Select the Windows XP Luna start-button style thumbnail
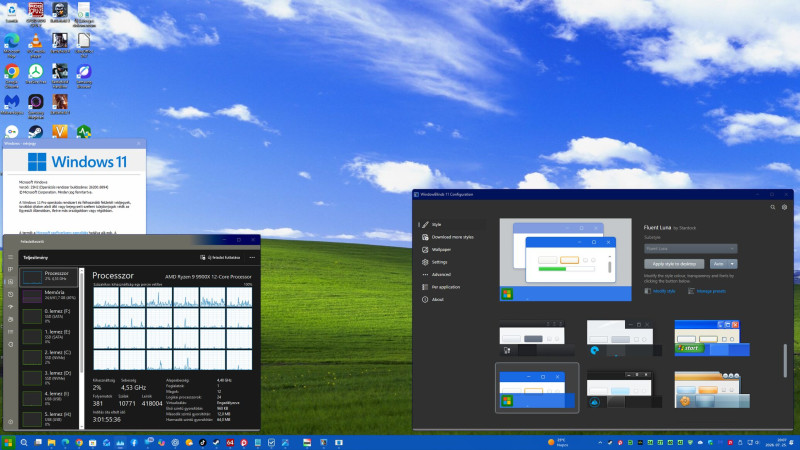This screenshot has width=800, height=450. coord(712,338)
